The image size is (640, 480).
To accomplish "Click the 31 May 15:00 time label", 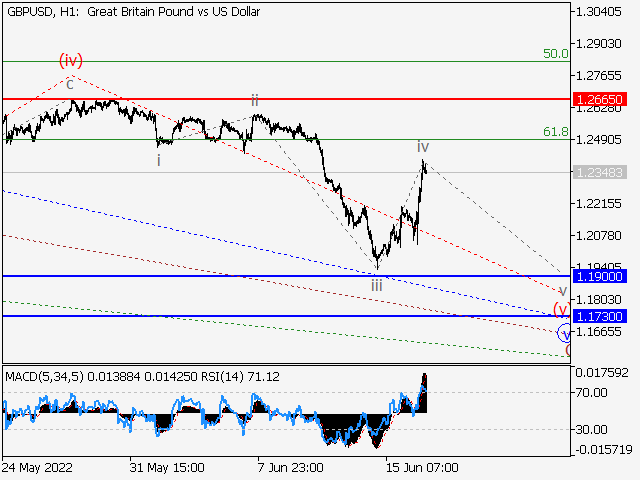I will (167, 467).
